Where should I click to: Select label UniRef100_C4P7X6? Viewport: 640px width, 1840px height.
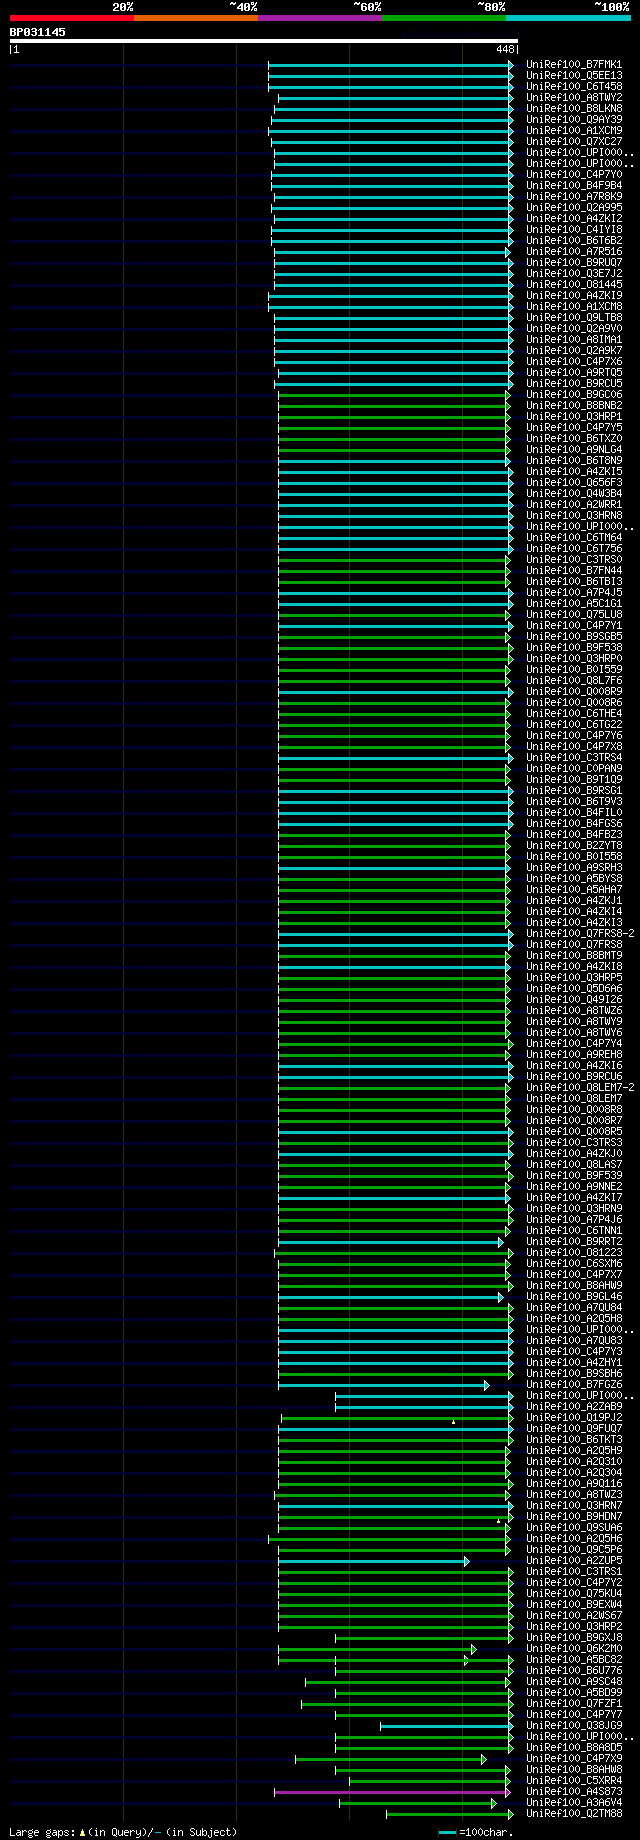574,361
